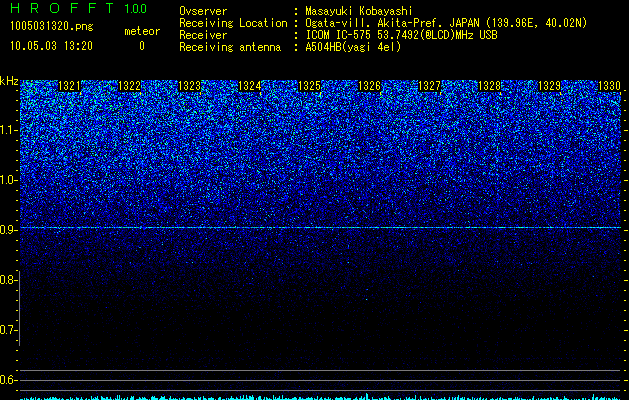Click the kHz axis unit label

click(x=9, y=81)
